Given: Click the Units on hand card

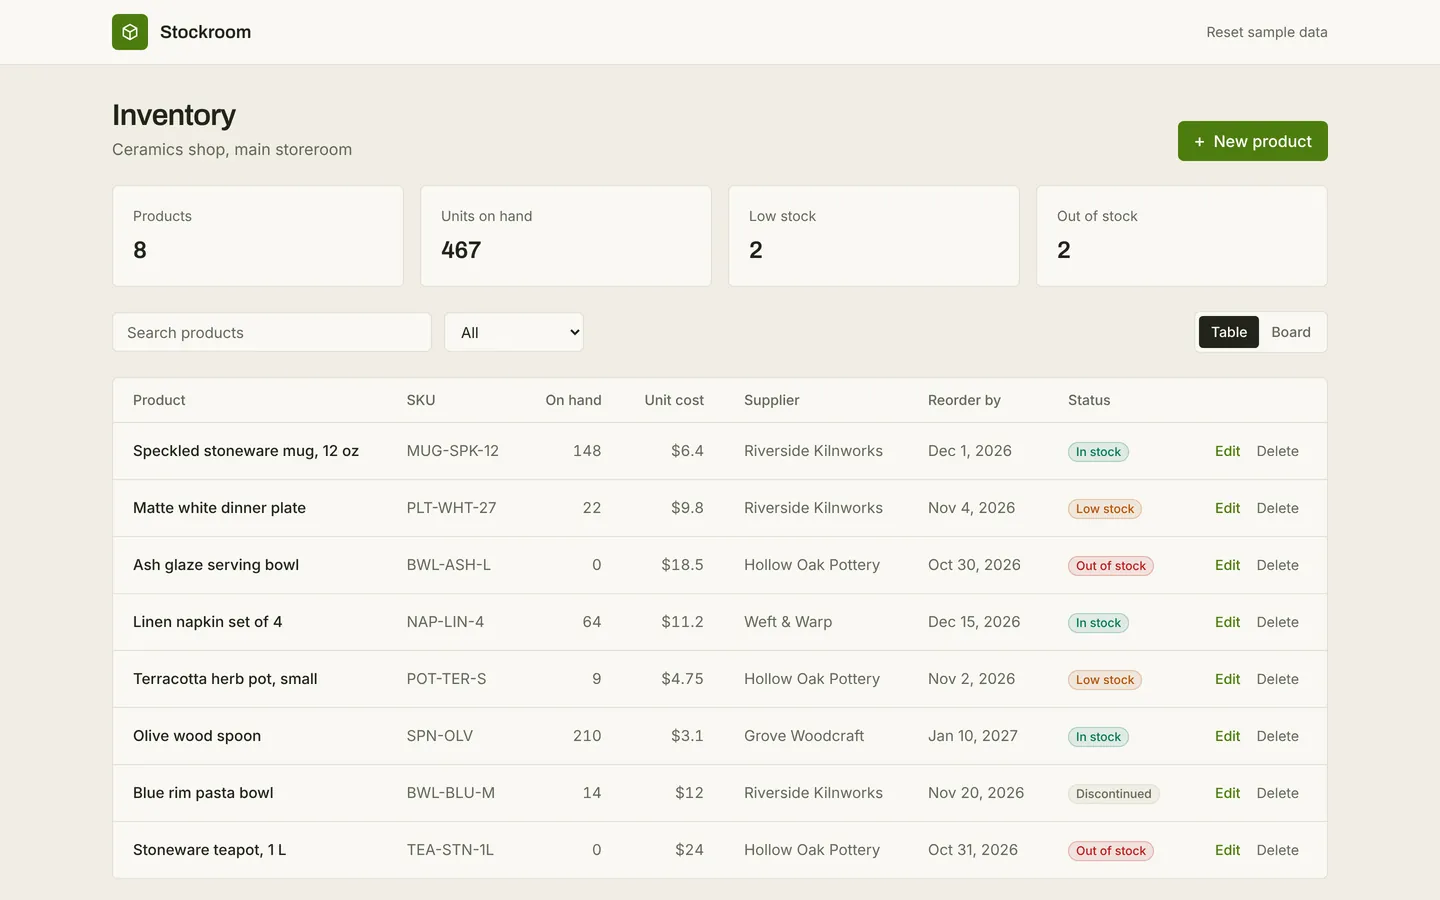Looking at the screenshot, I should point(566,236).
